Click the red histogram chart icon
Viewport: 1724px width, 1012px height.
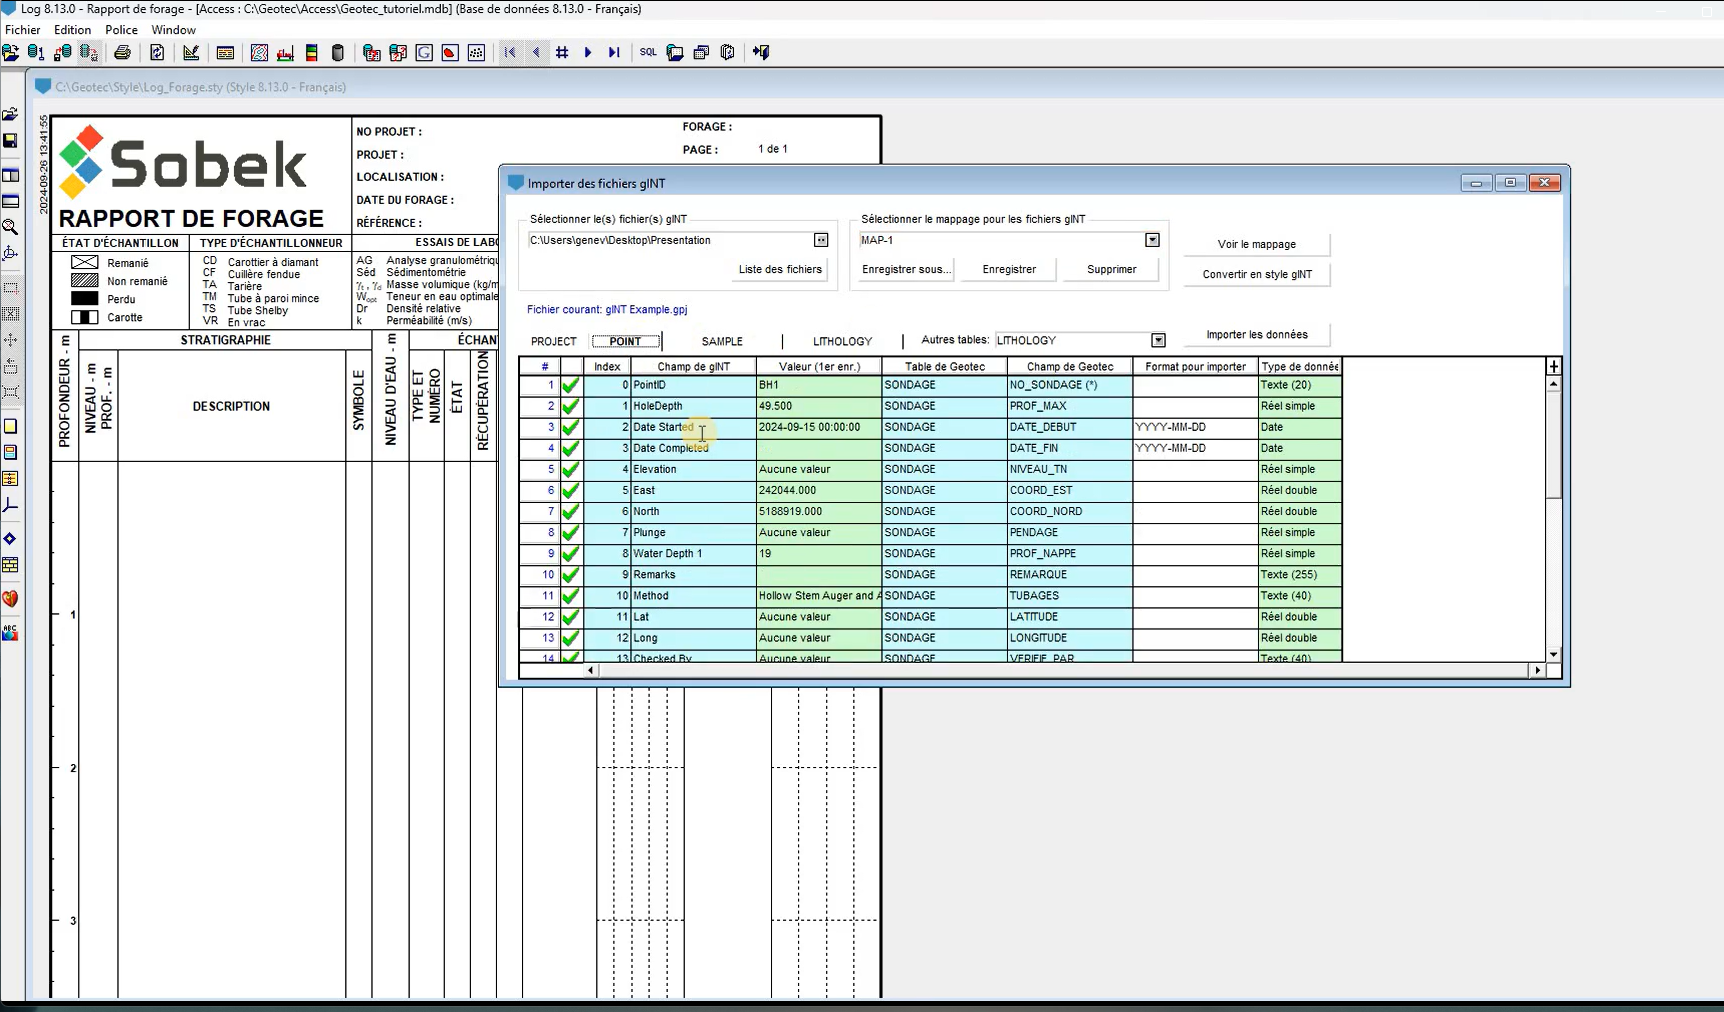coord(285,53)
